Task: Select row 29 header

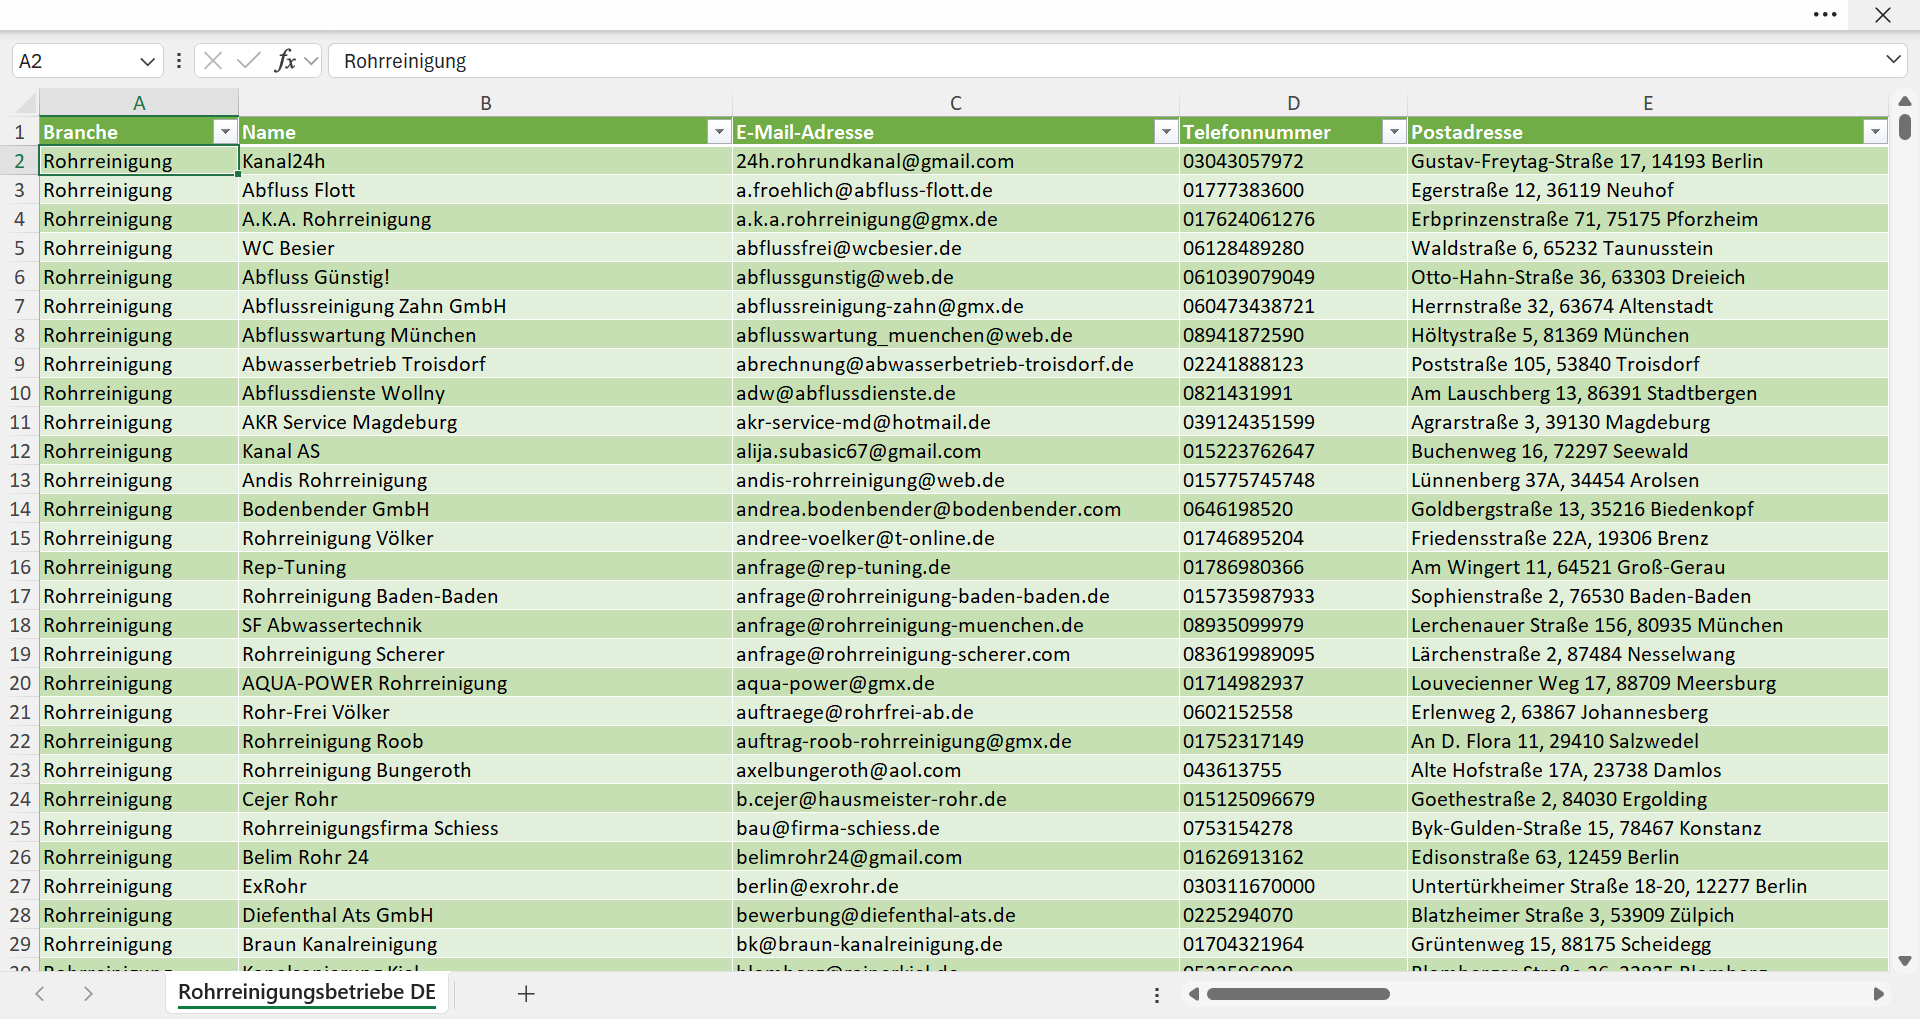Action: 19,944
